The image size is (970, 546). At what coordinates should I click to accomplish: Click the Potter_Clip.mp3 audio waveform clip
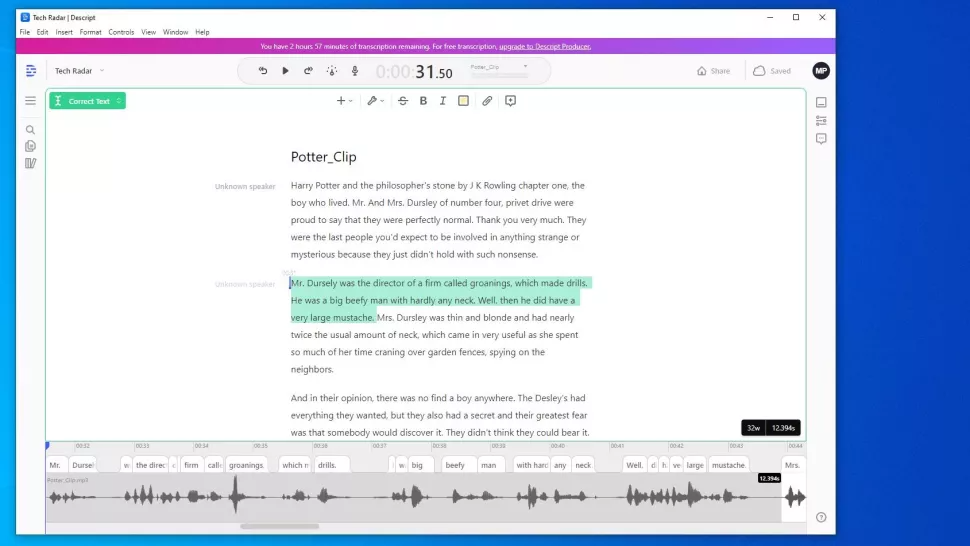(413, 497)
